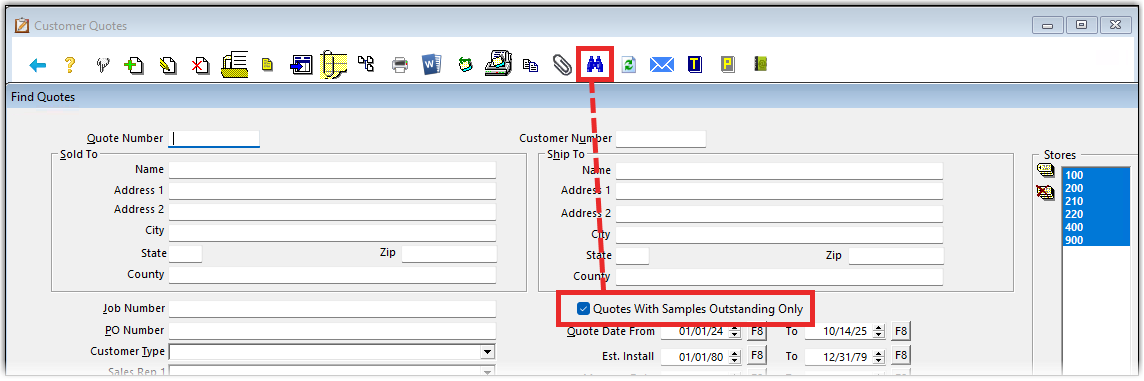Click the PO Number field
The height and width of the screenshot is (381, 1144).
[x=332, y=331]
